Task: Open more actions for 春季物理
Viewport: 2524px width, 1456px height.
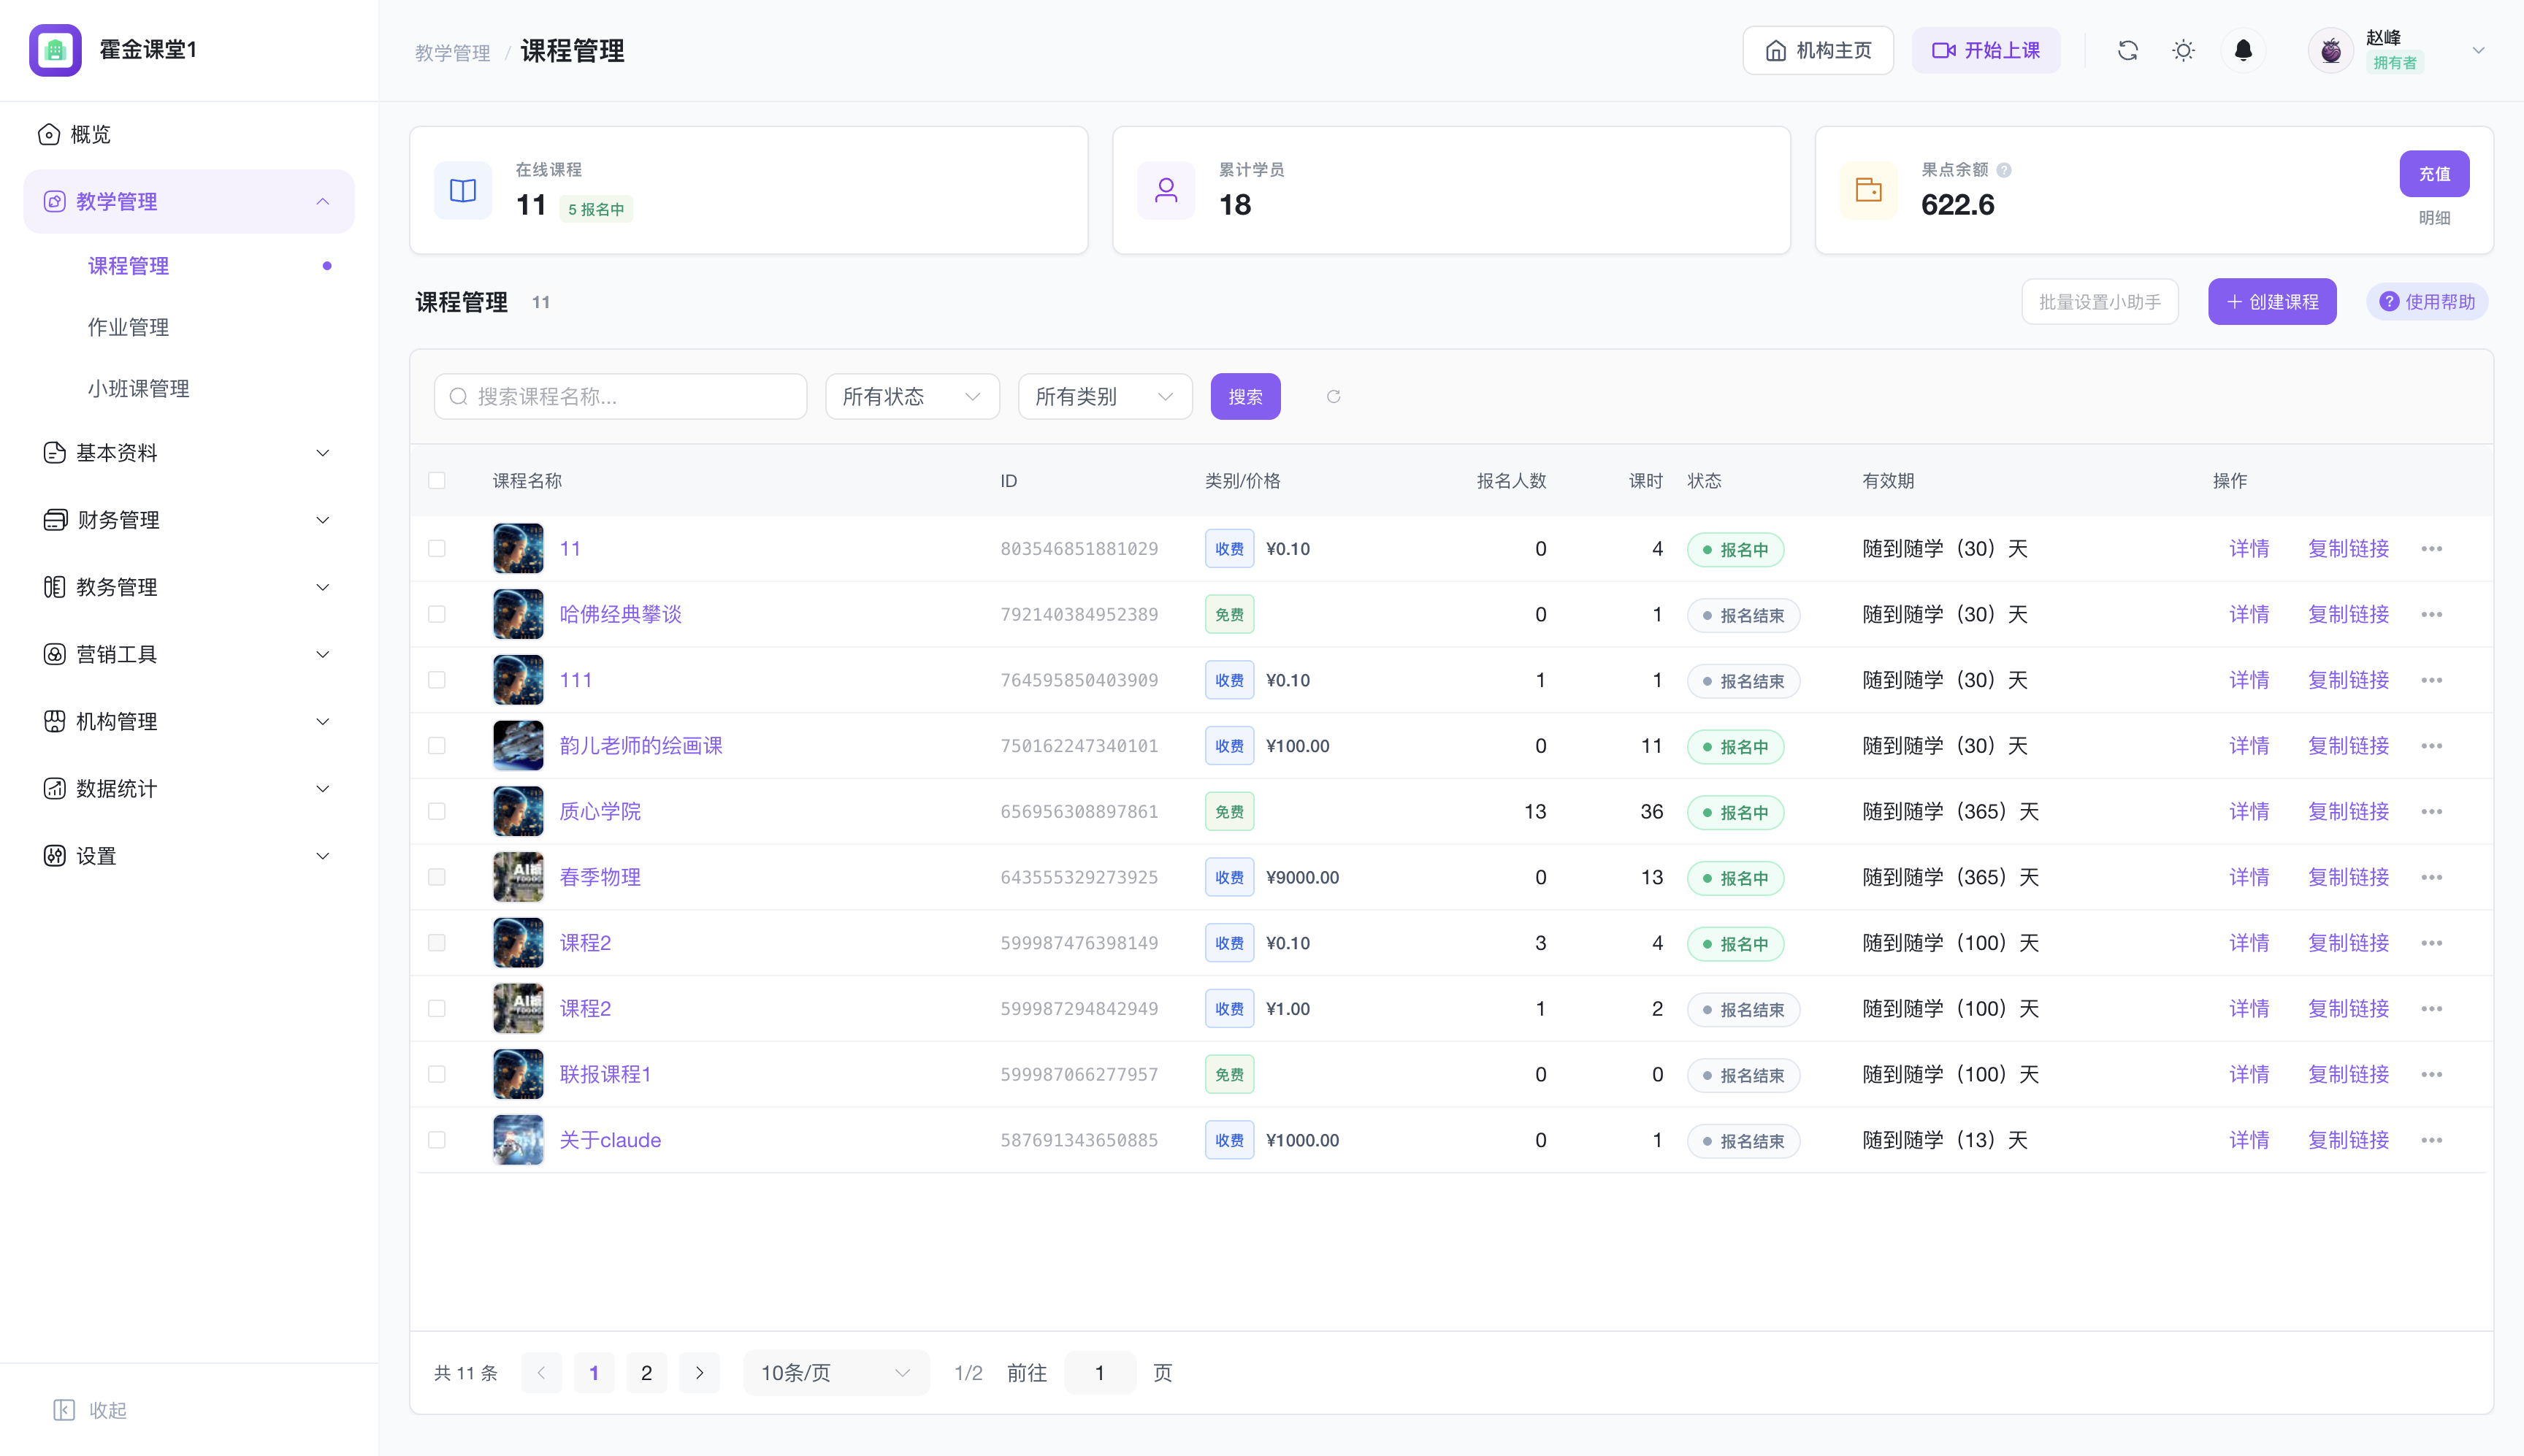Action: 2432,878
